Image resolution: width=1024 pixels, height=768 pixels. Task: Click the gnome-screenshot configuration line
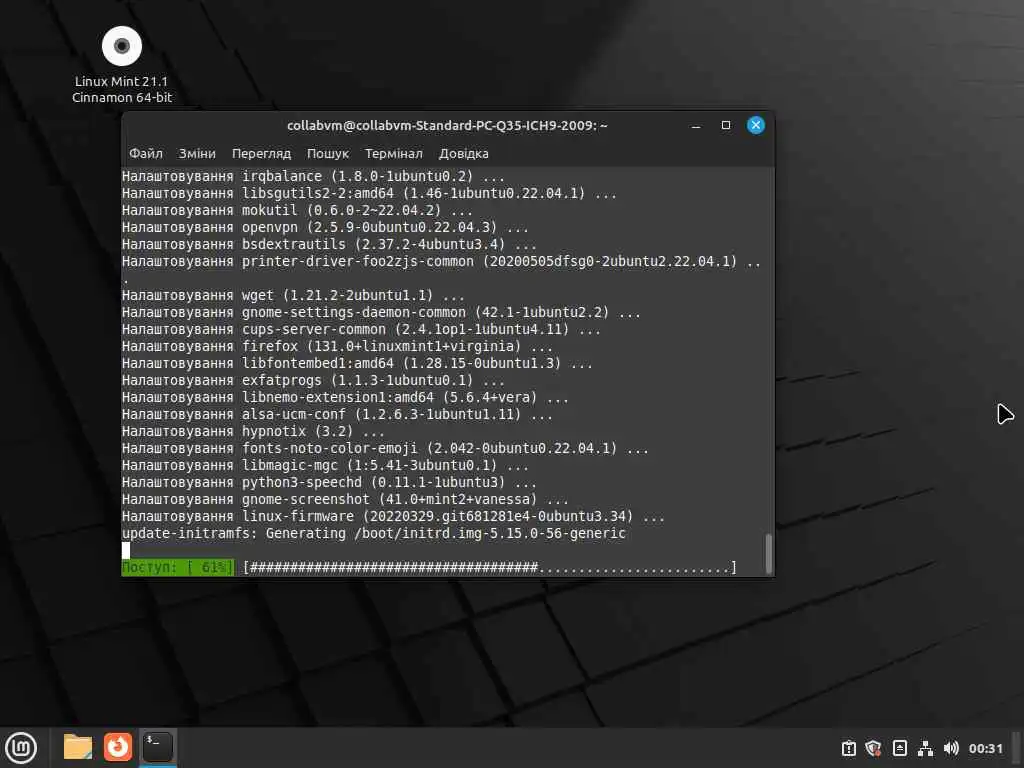[x=345, y=500]
